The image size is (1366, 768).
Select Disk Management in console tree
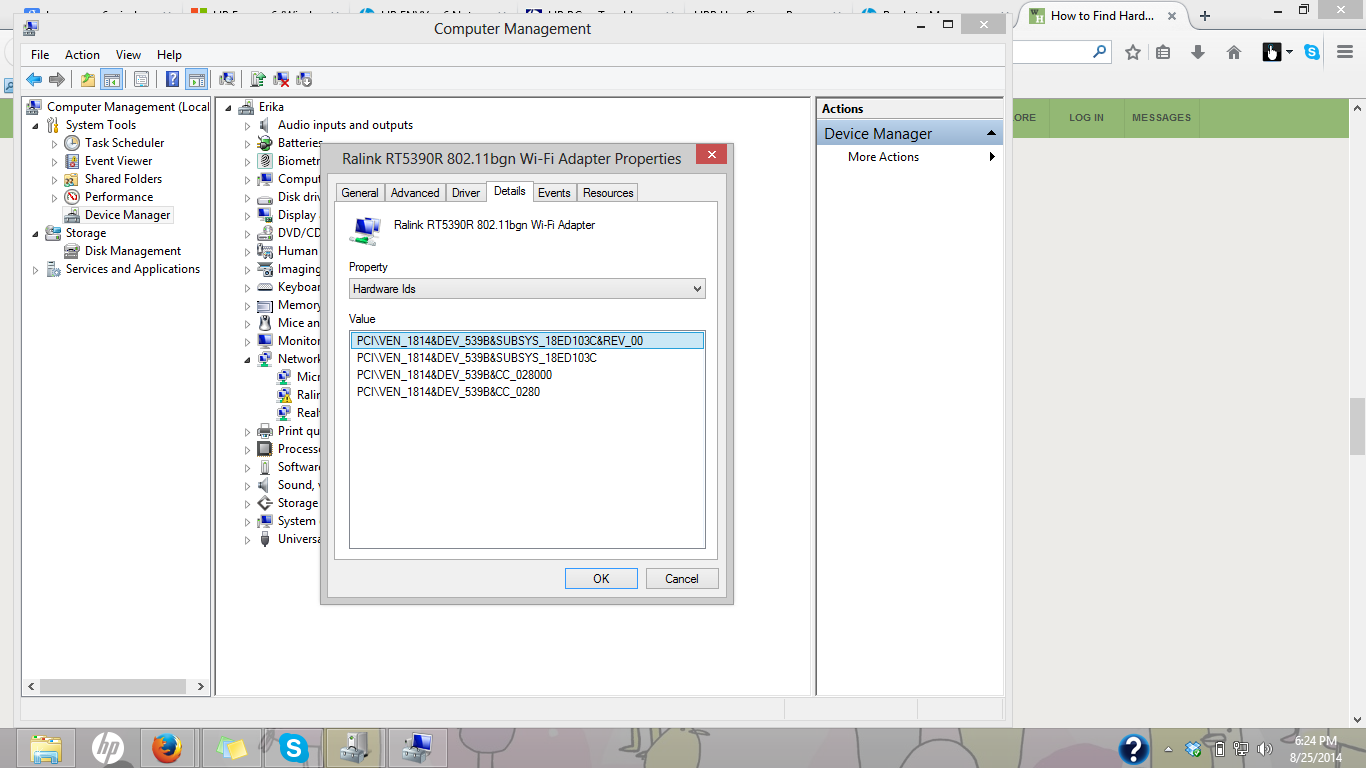[133, 251]
